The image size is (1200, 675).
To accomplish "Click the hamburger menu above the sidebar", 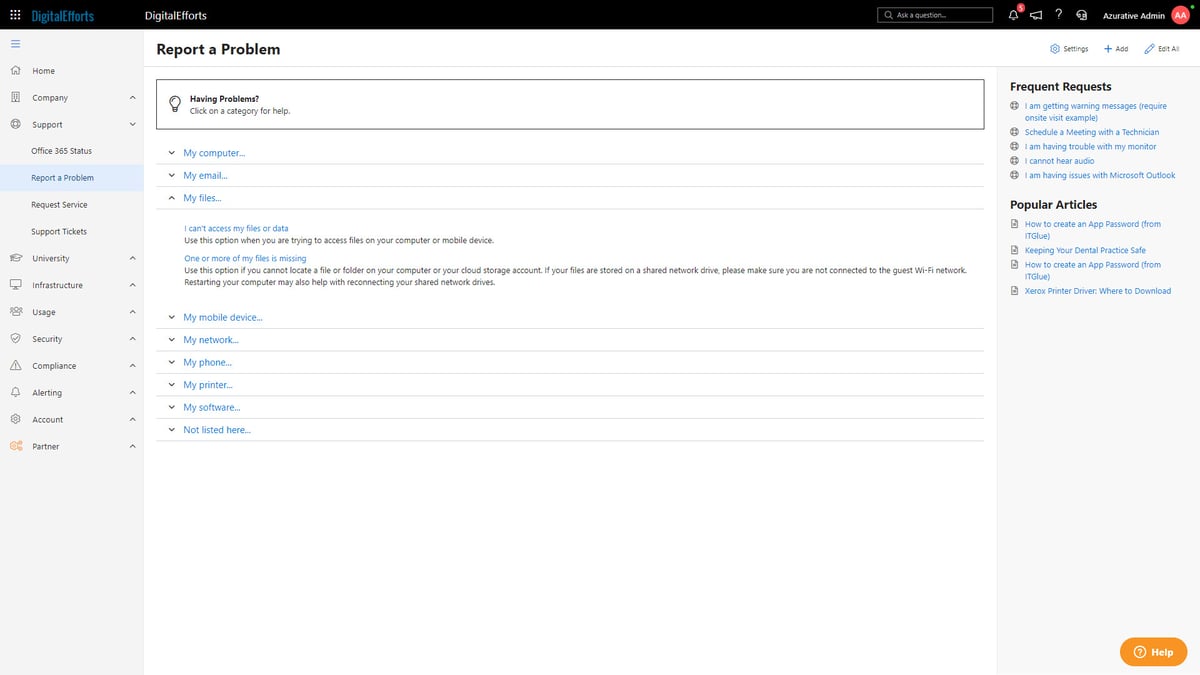I will click(x=15, y=44).
